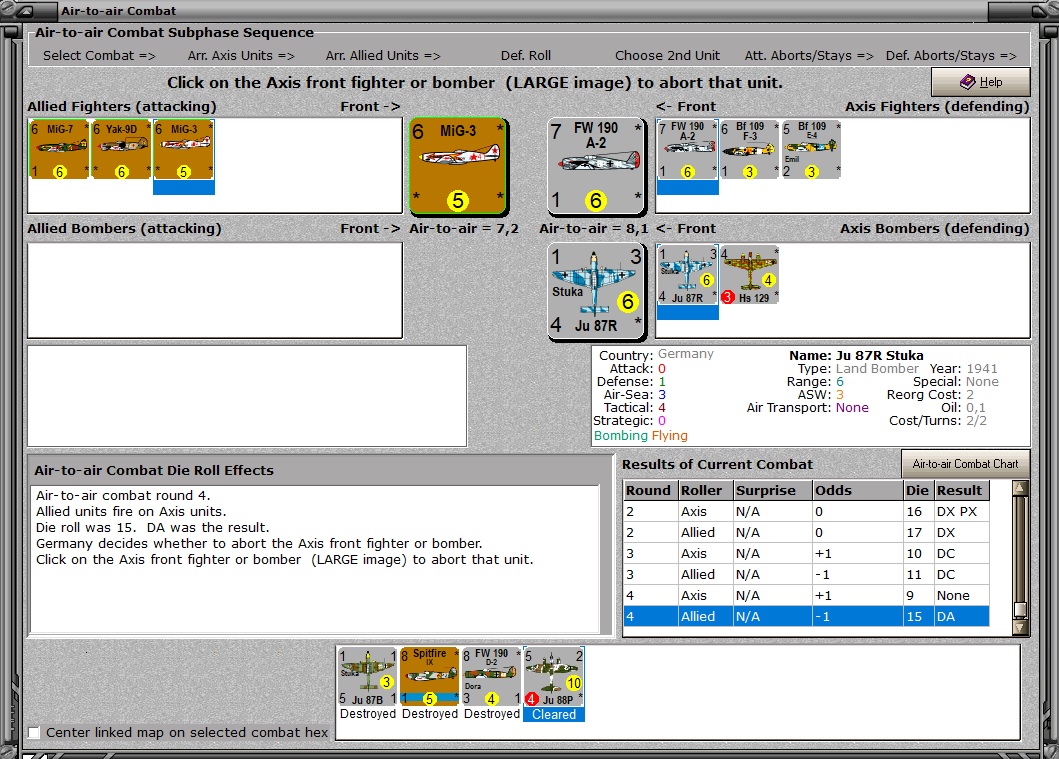The height and width of the screenshot is (759, 1059).
Task: Click the Surprise column header
Action: tap(773, 490)
